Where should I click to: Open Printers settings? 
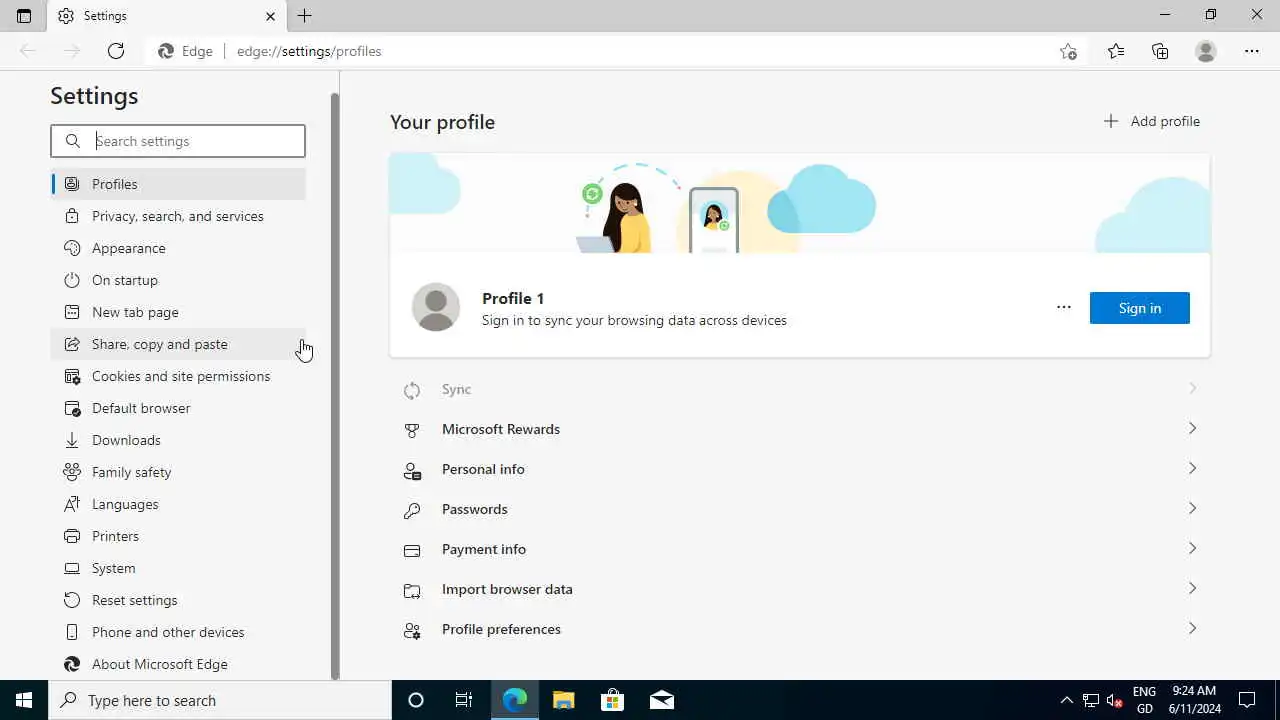point(178,536)
